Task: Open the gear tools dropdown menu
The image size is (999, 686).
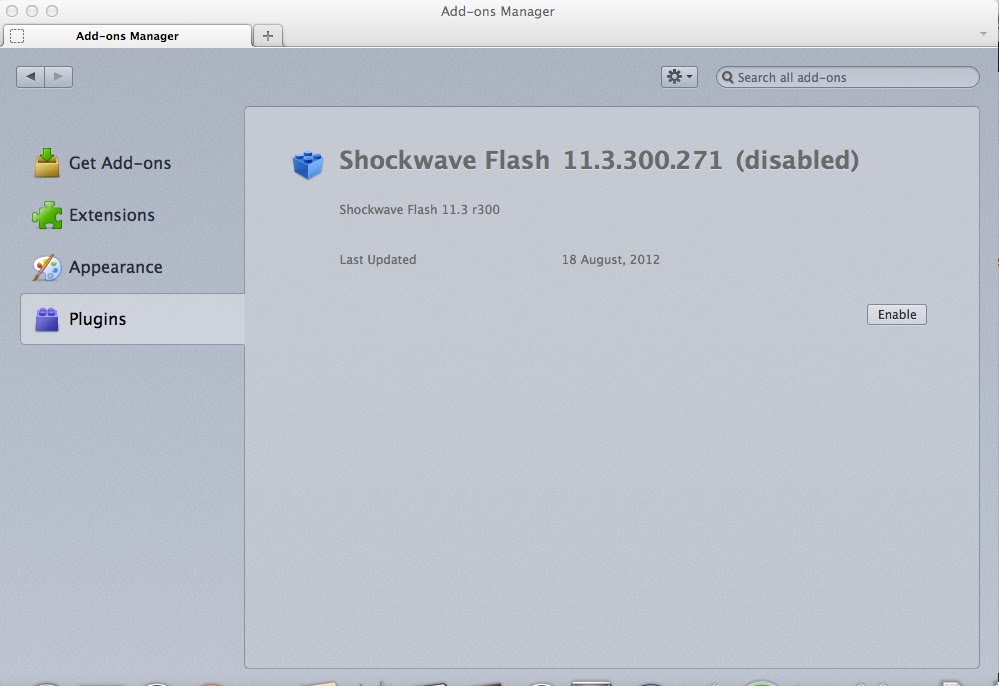Action: pos(679,77)
